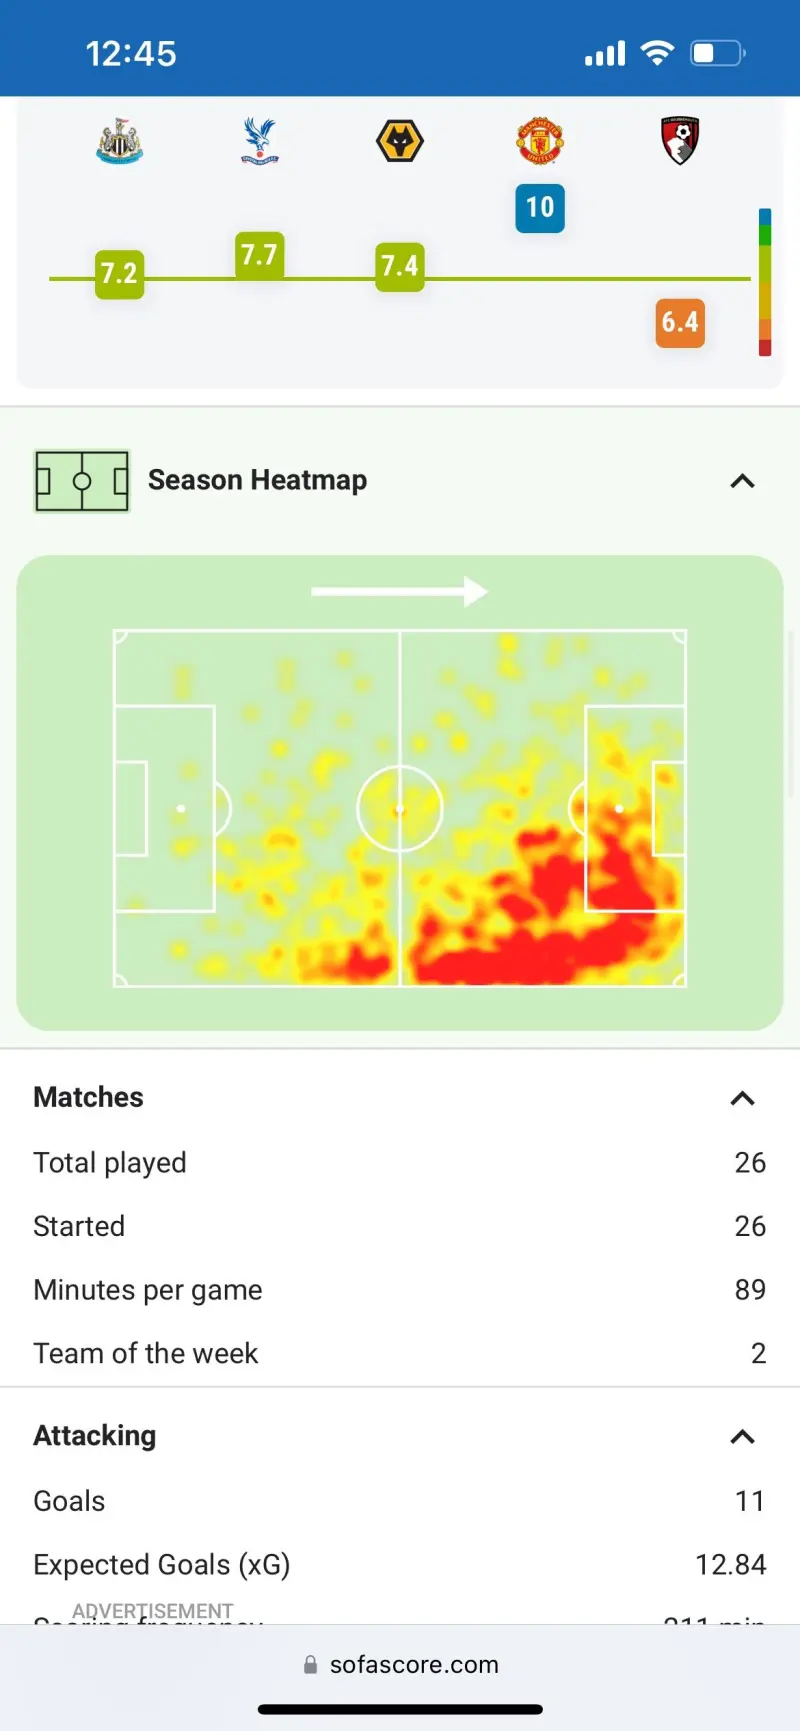Tap the Expected Goals (xG) row
The height and width of the screenshot is (1731, 800).
(x=400, y=1564)
